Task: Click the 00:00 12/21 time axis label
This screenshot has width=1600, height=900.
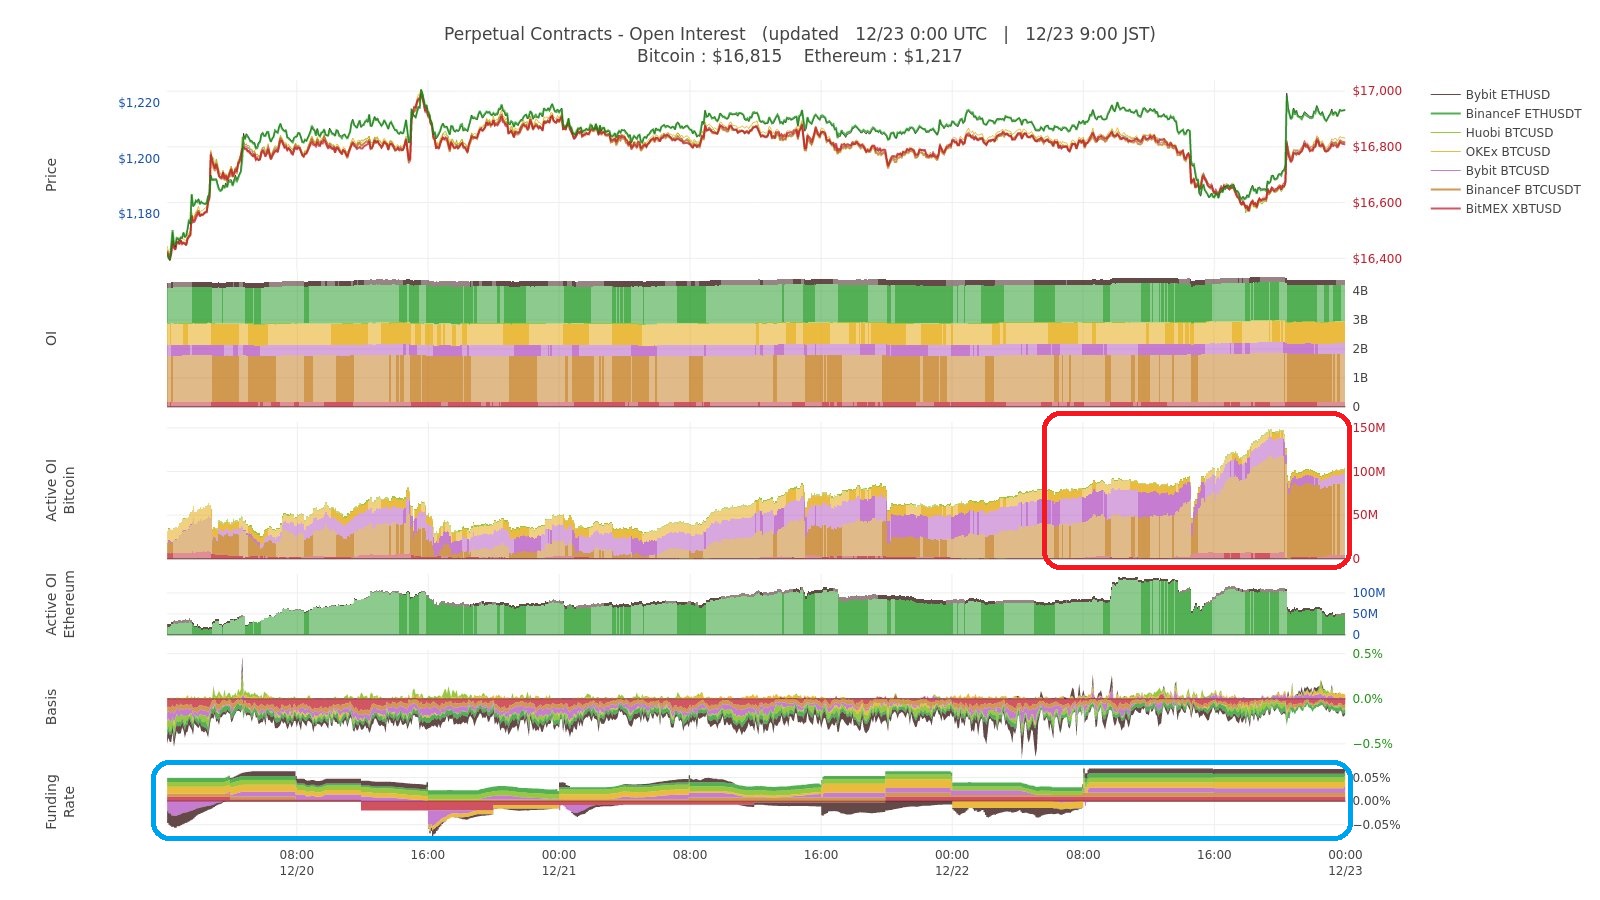Action: (559, 863)
